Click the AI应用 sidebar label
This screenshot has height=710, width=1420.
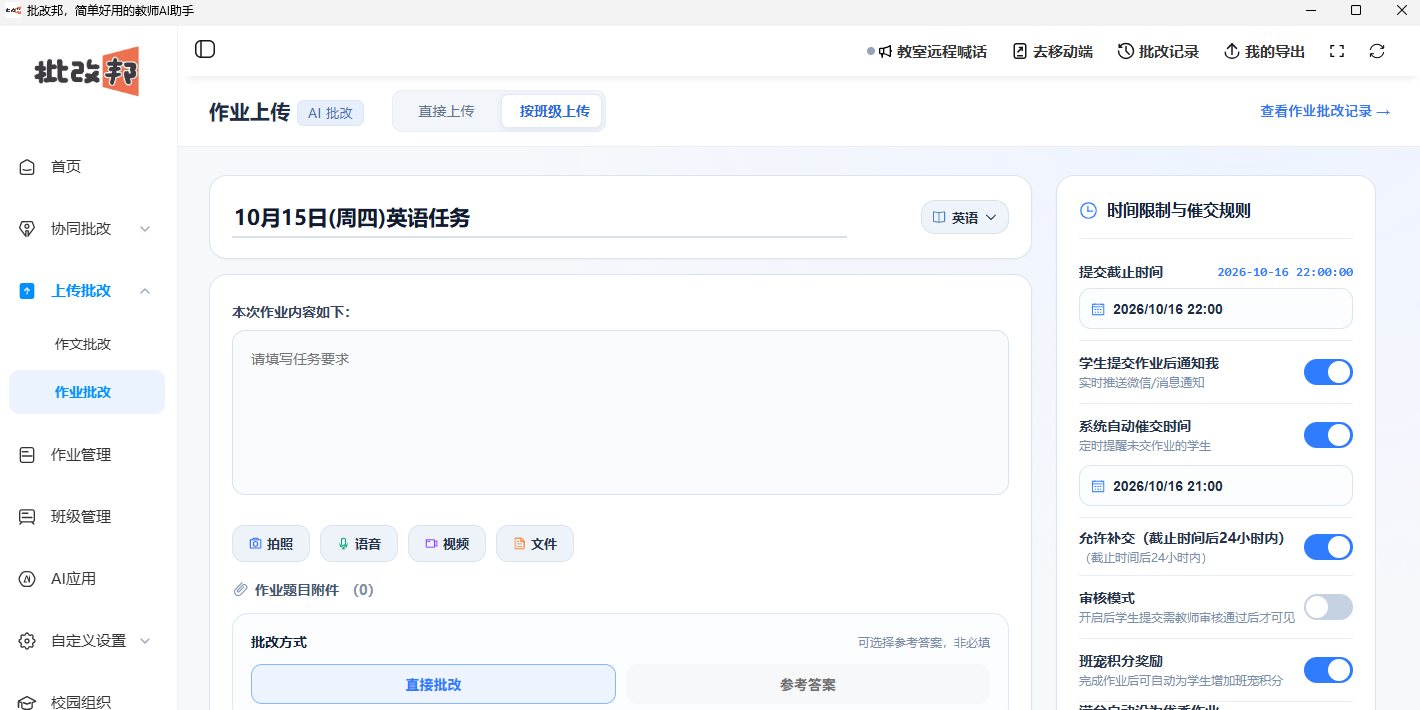tap(73, 579)
